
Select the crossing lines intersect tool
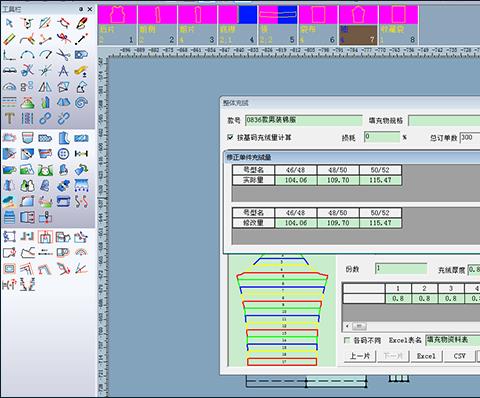[x=45, y=71]
